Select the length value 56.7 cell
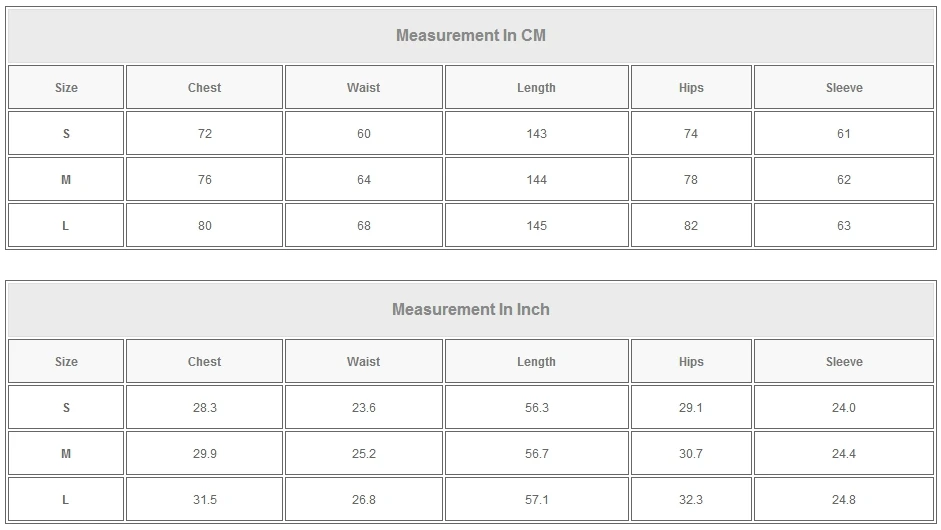The width and height of the screenshot is (941, 530). coord(536,454)
